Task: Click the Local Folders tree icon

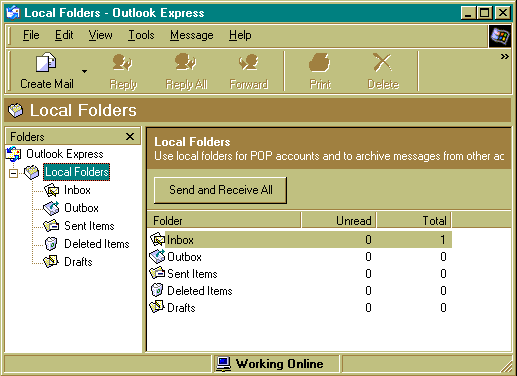Action: [x=32, y=172]
